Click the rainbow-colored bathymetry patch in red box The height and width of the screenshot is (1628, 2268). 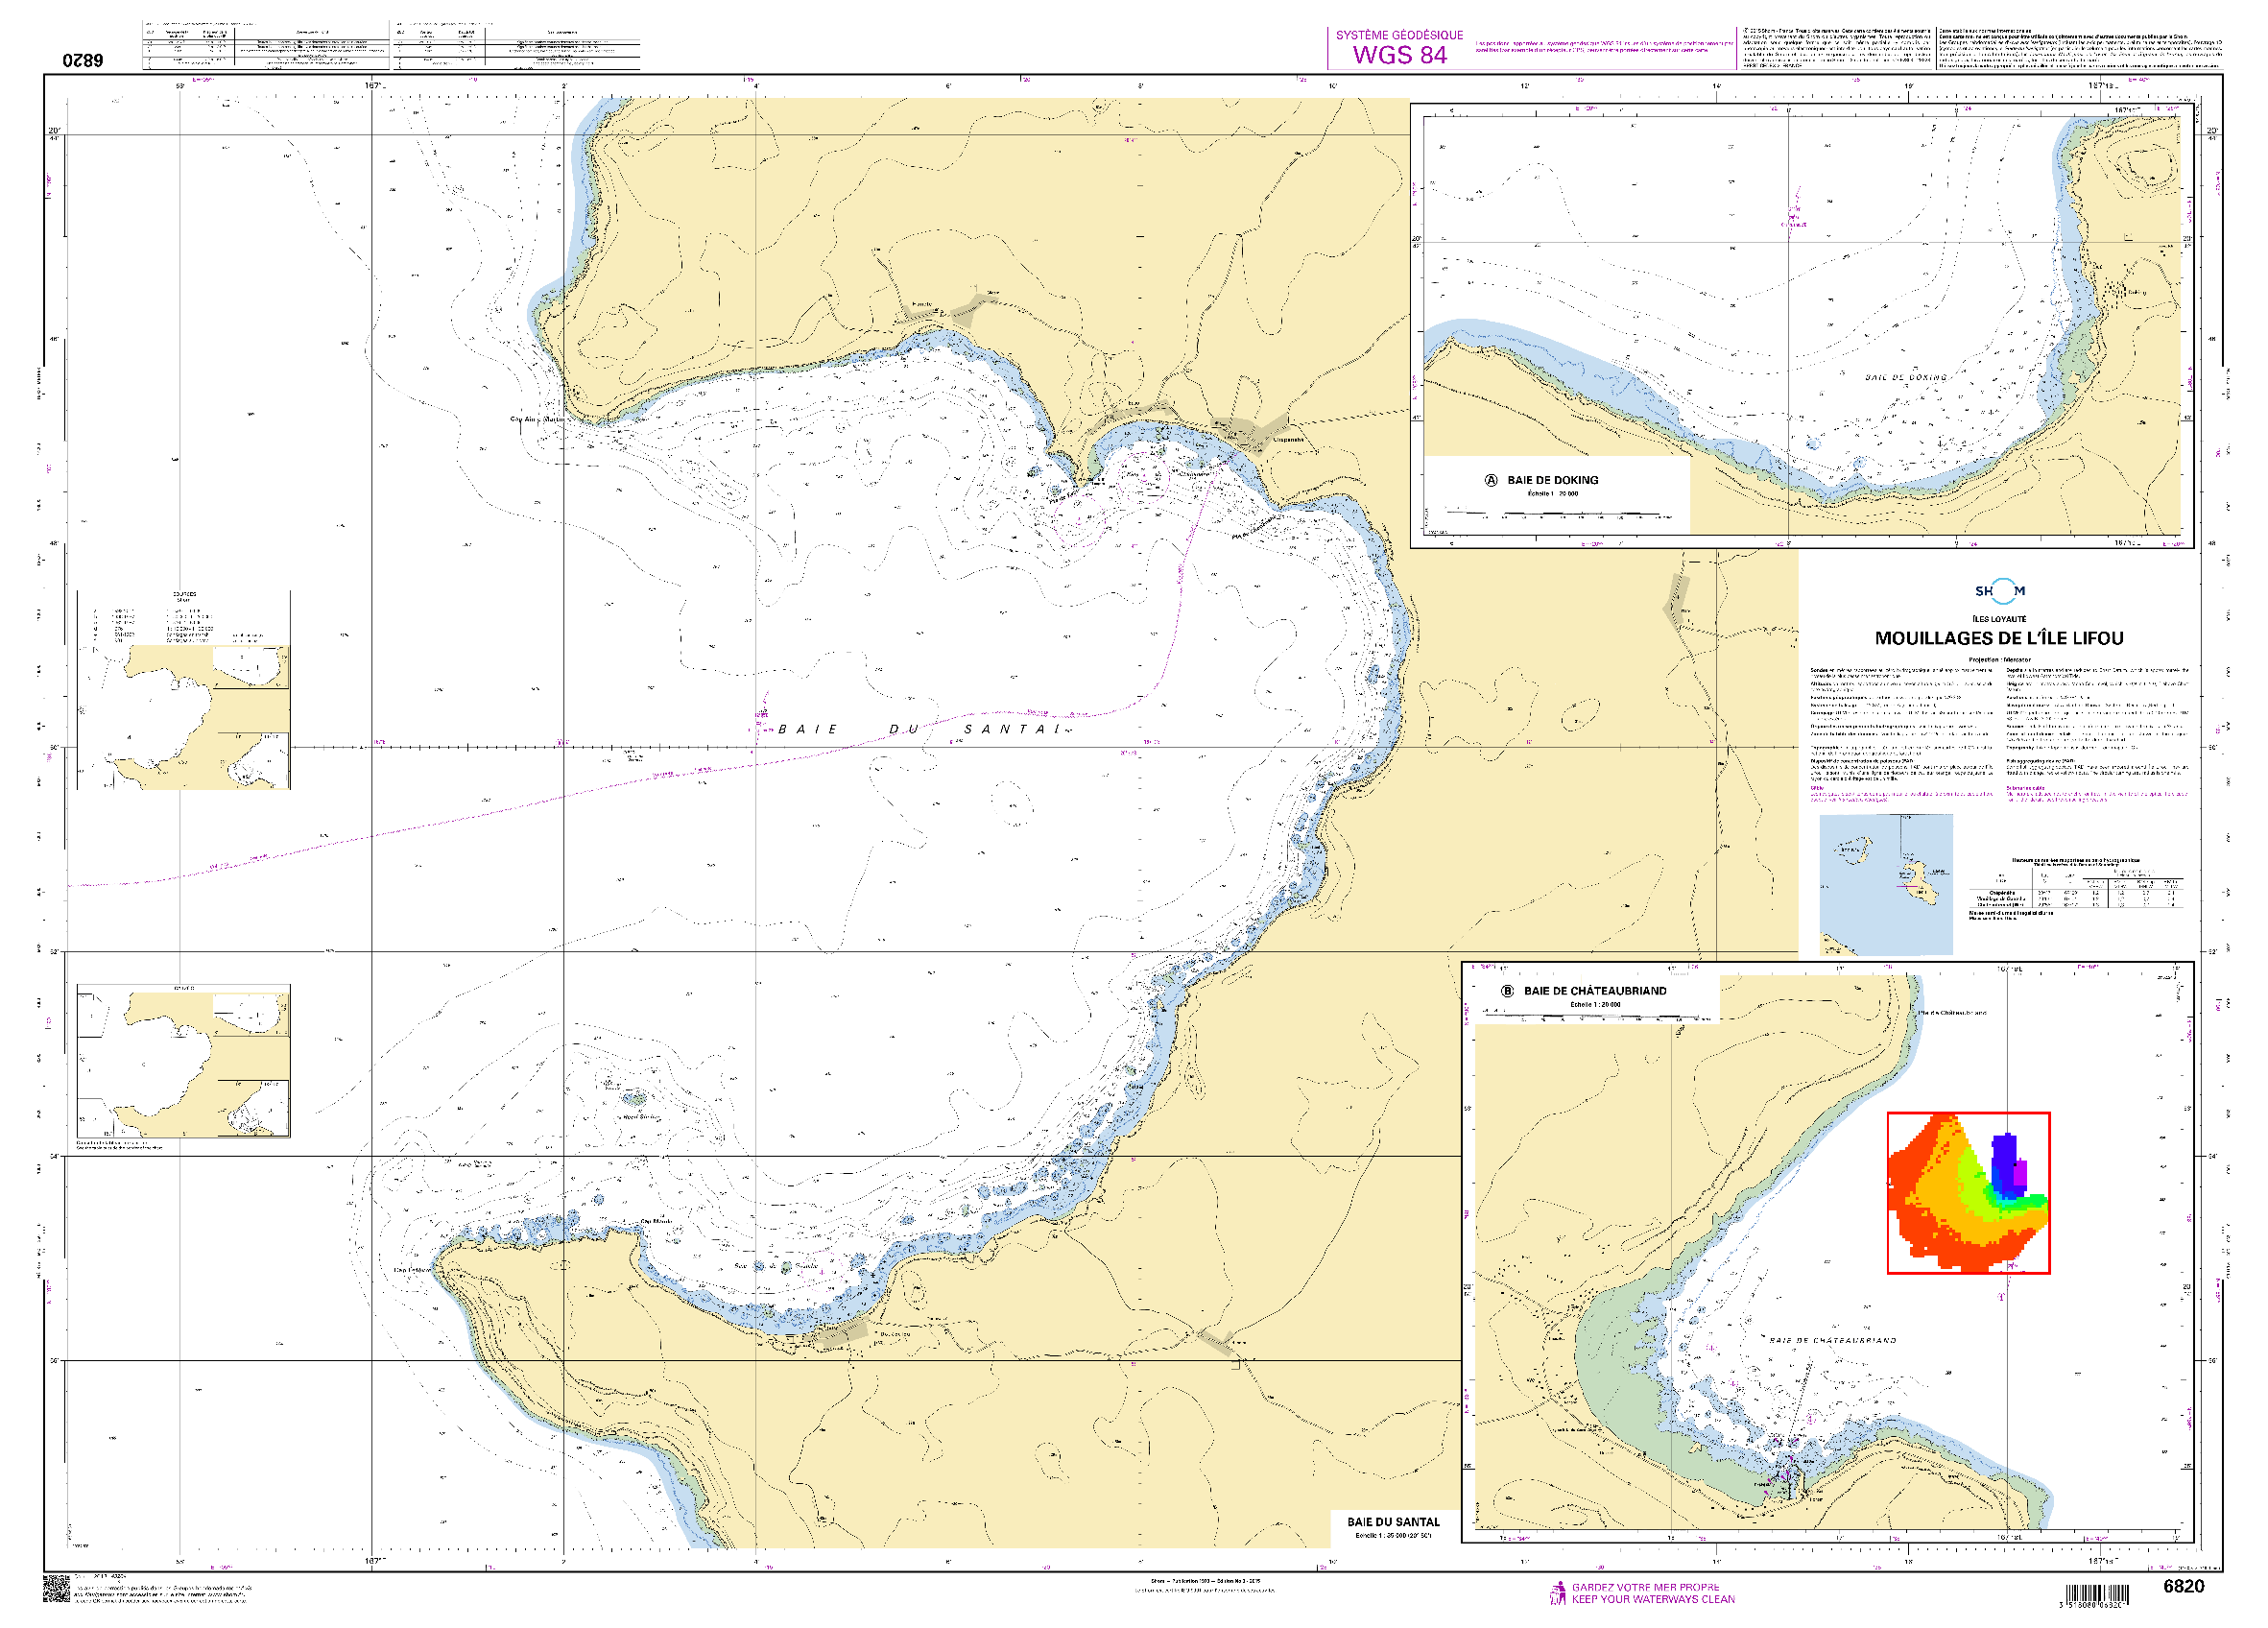pyautogui.click(x=1967, y=1193)
